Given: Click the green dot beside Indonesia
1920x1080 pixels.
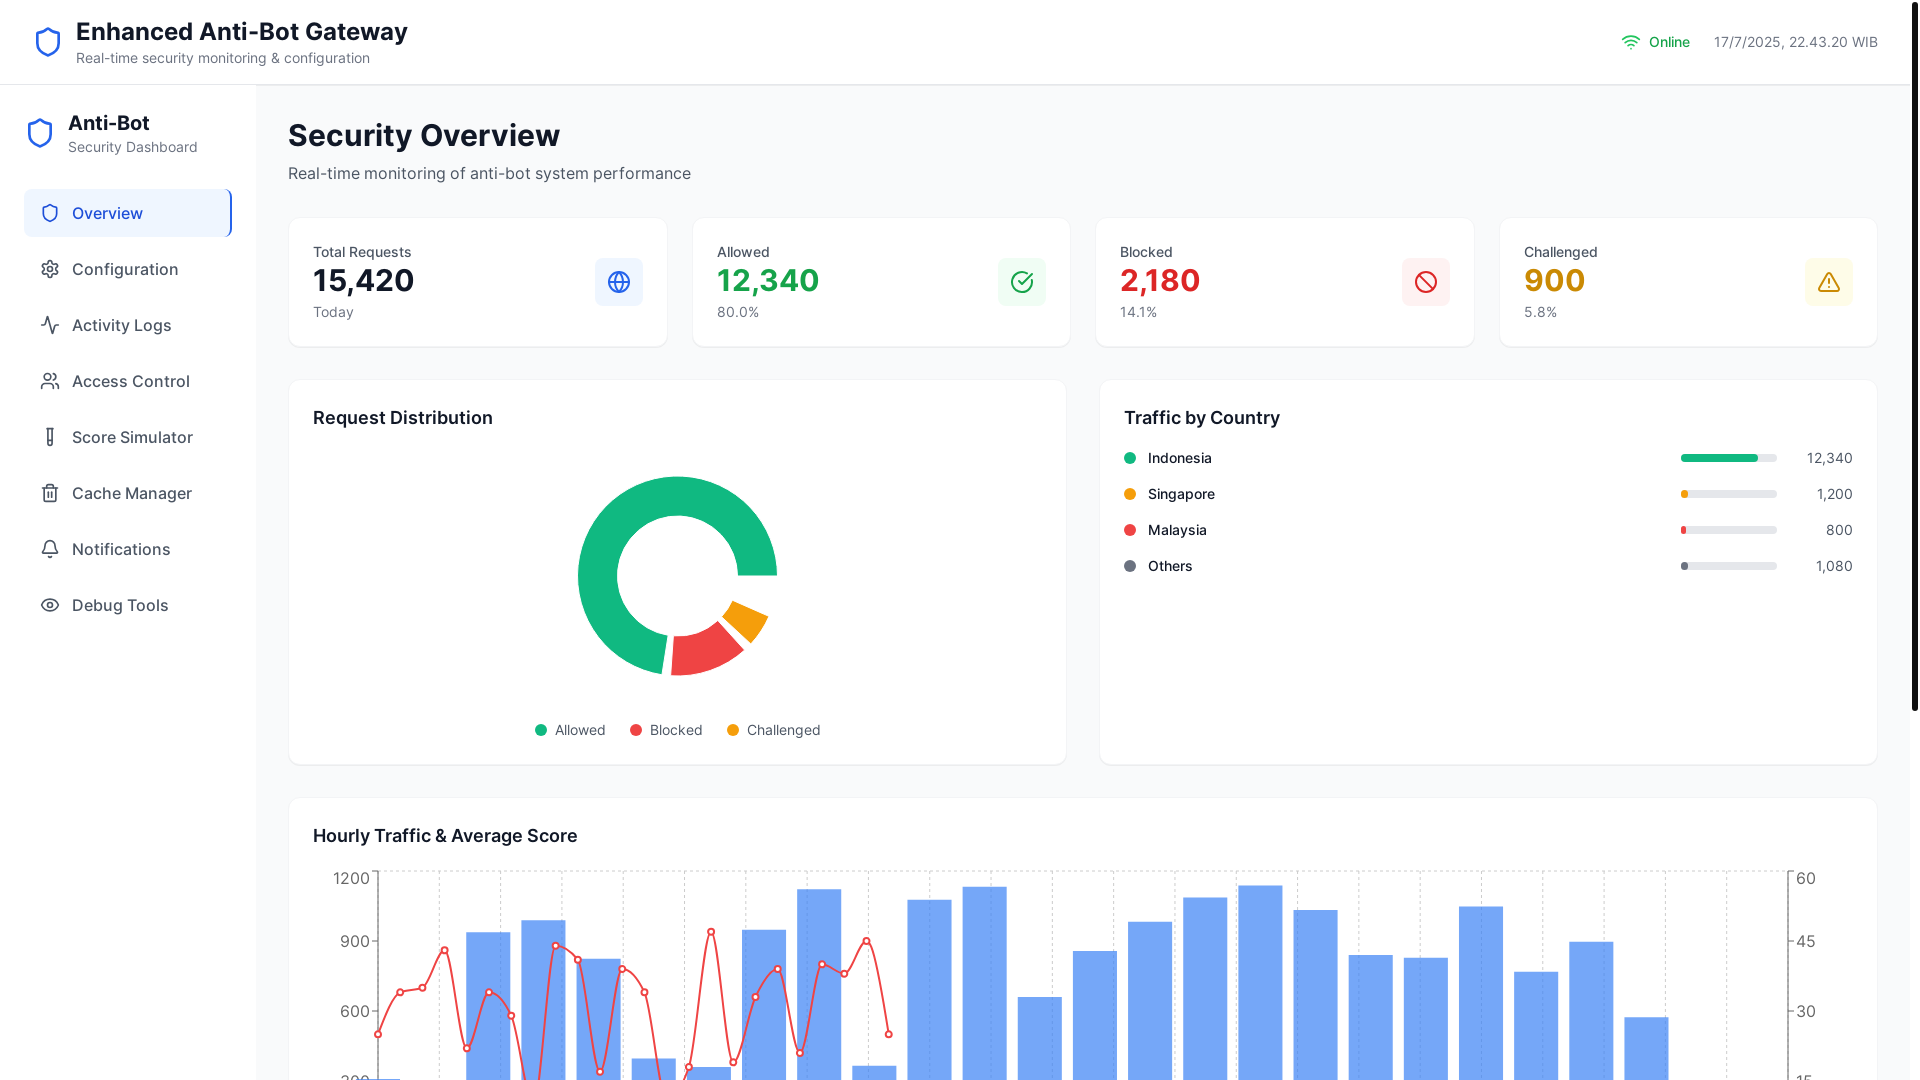Looking at the screenshot, I should click(x=1130, y=458).
